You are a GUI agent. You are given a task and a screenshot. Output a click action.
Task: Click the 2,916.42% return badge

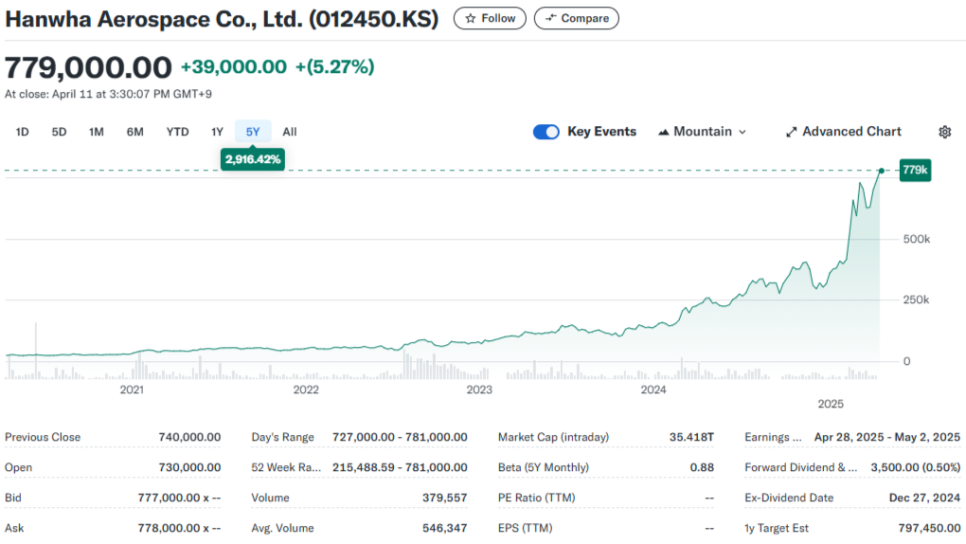tap(253, 160)
